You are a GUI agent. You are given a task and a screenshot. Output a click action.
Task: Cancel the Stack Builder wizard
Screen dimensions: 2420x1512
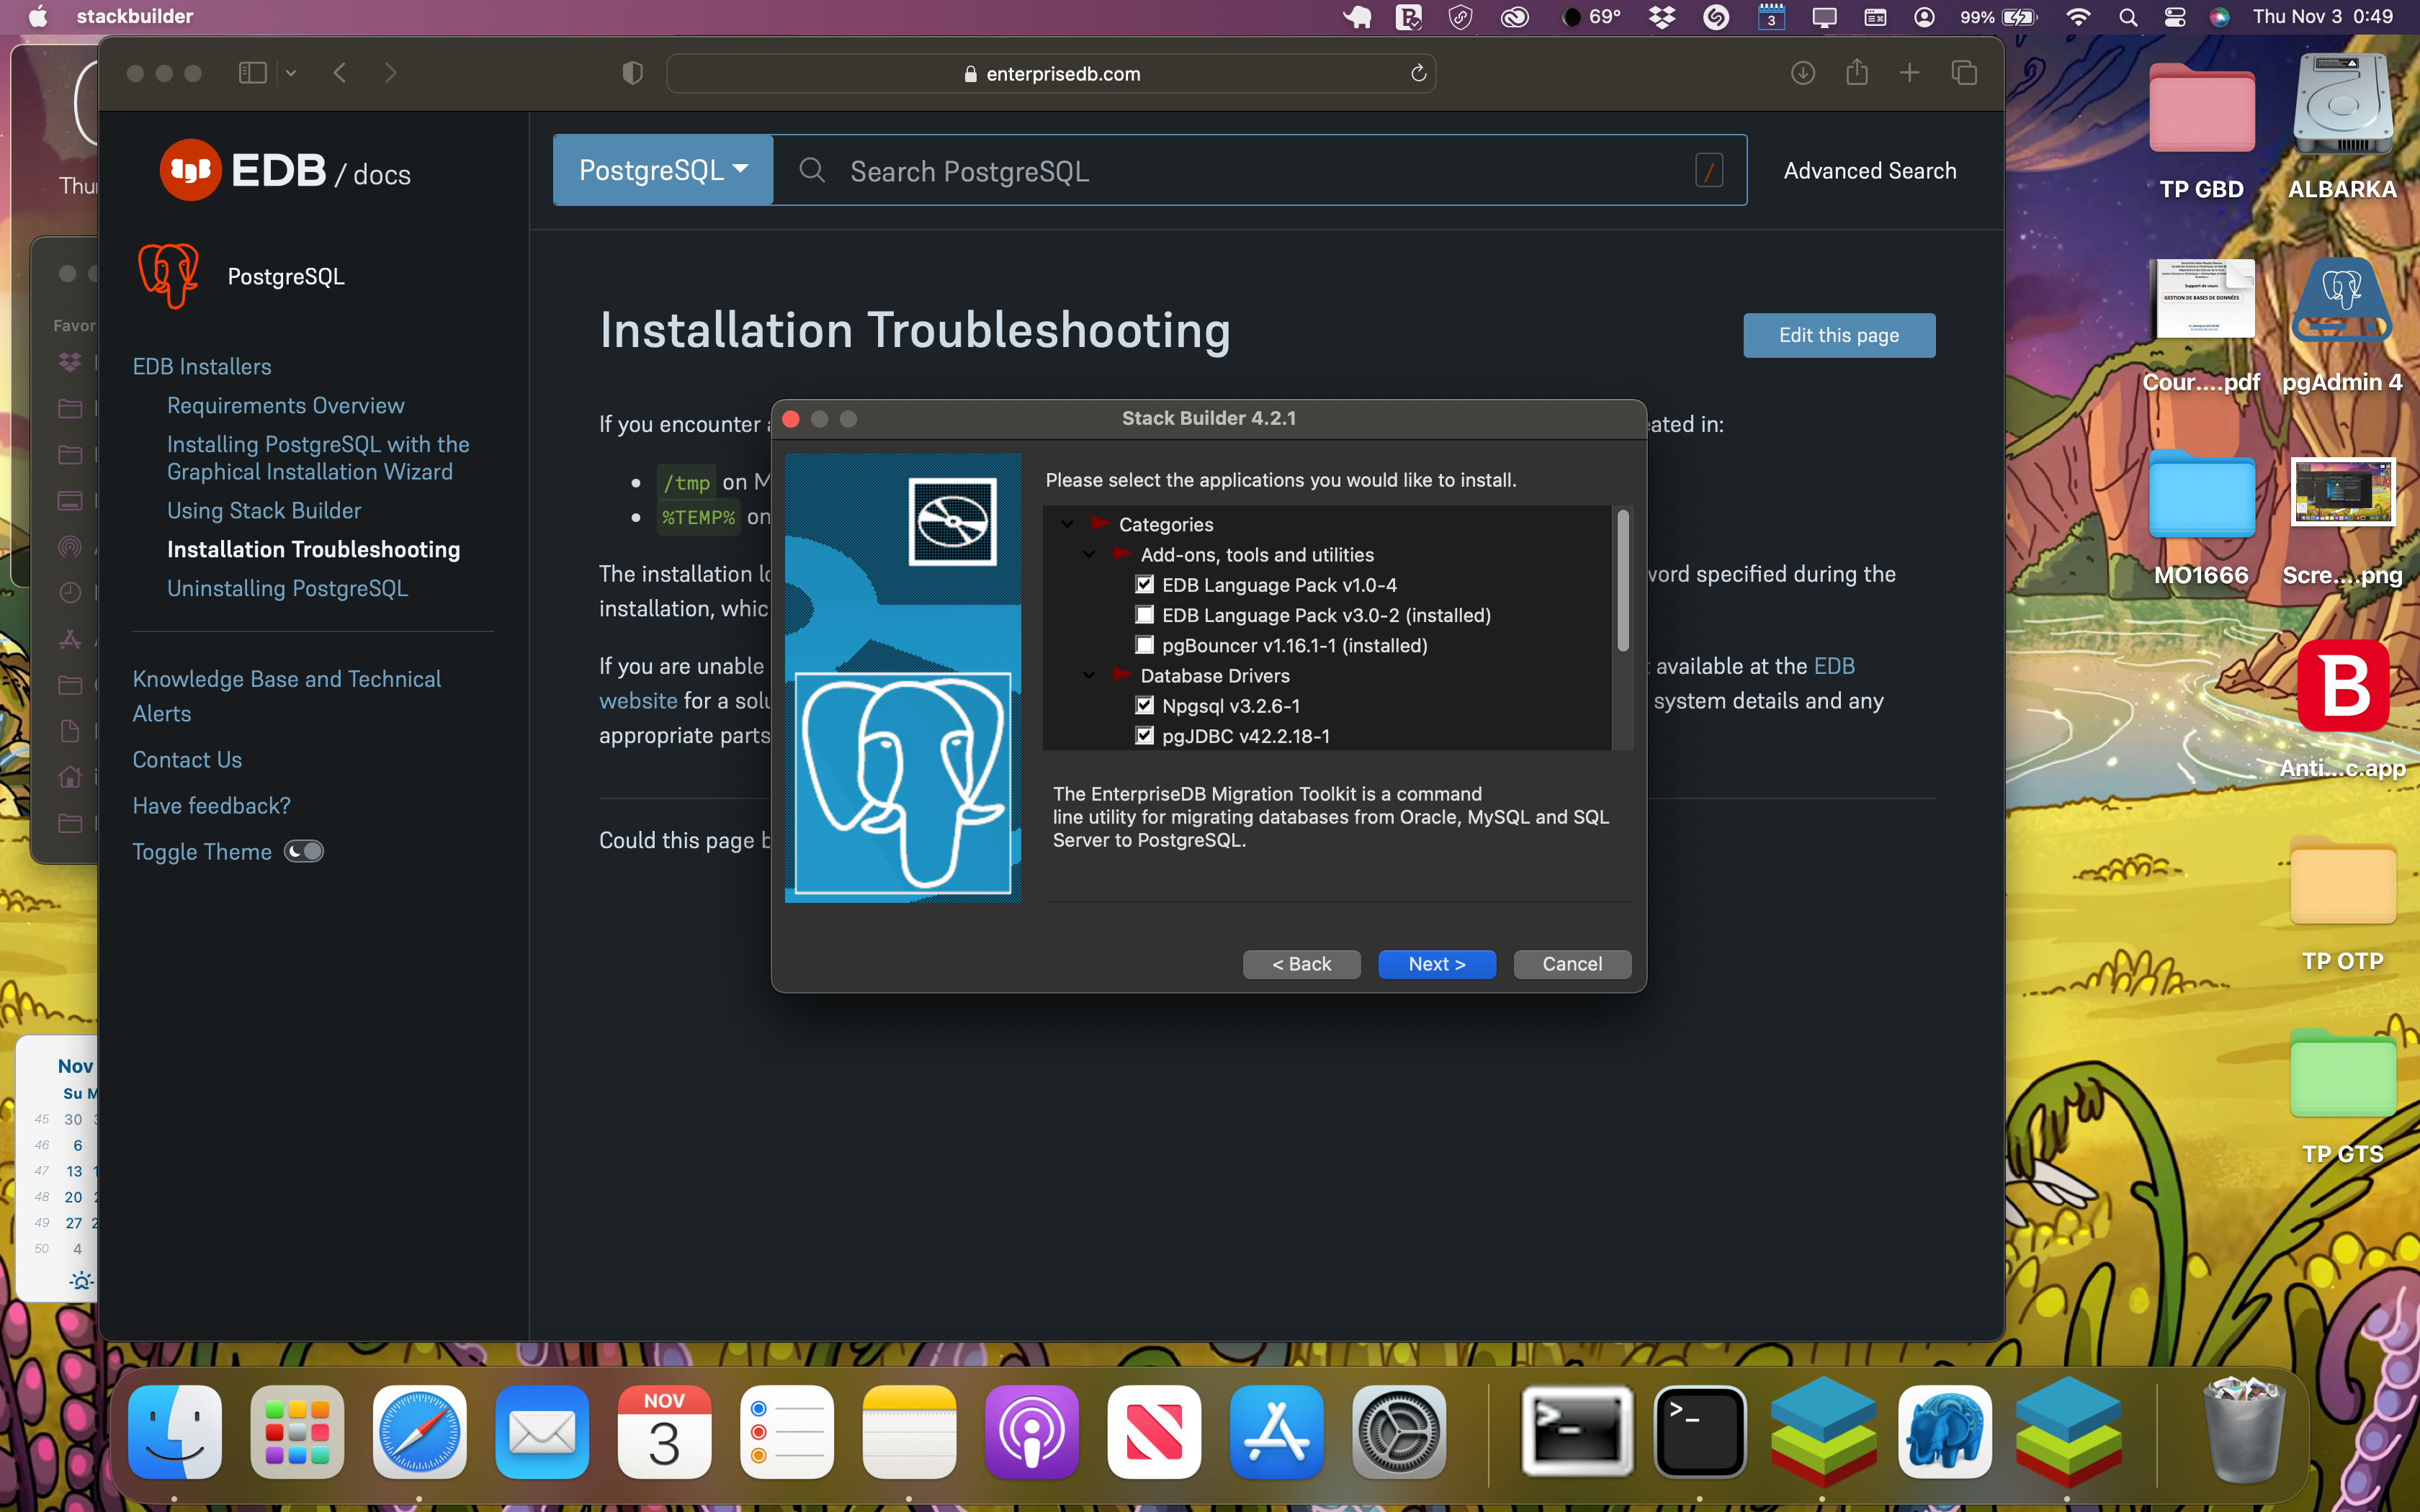pos(1572,964)
